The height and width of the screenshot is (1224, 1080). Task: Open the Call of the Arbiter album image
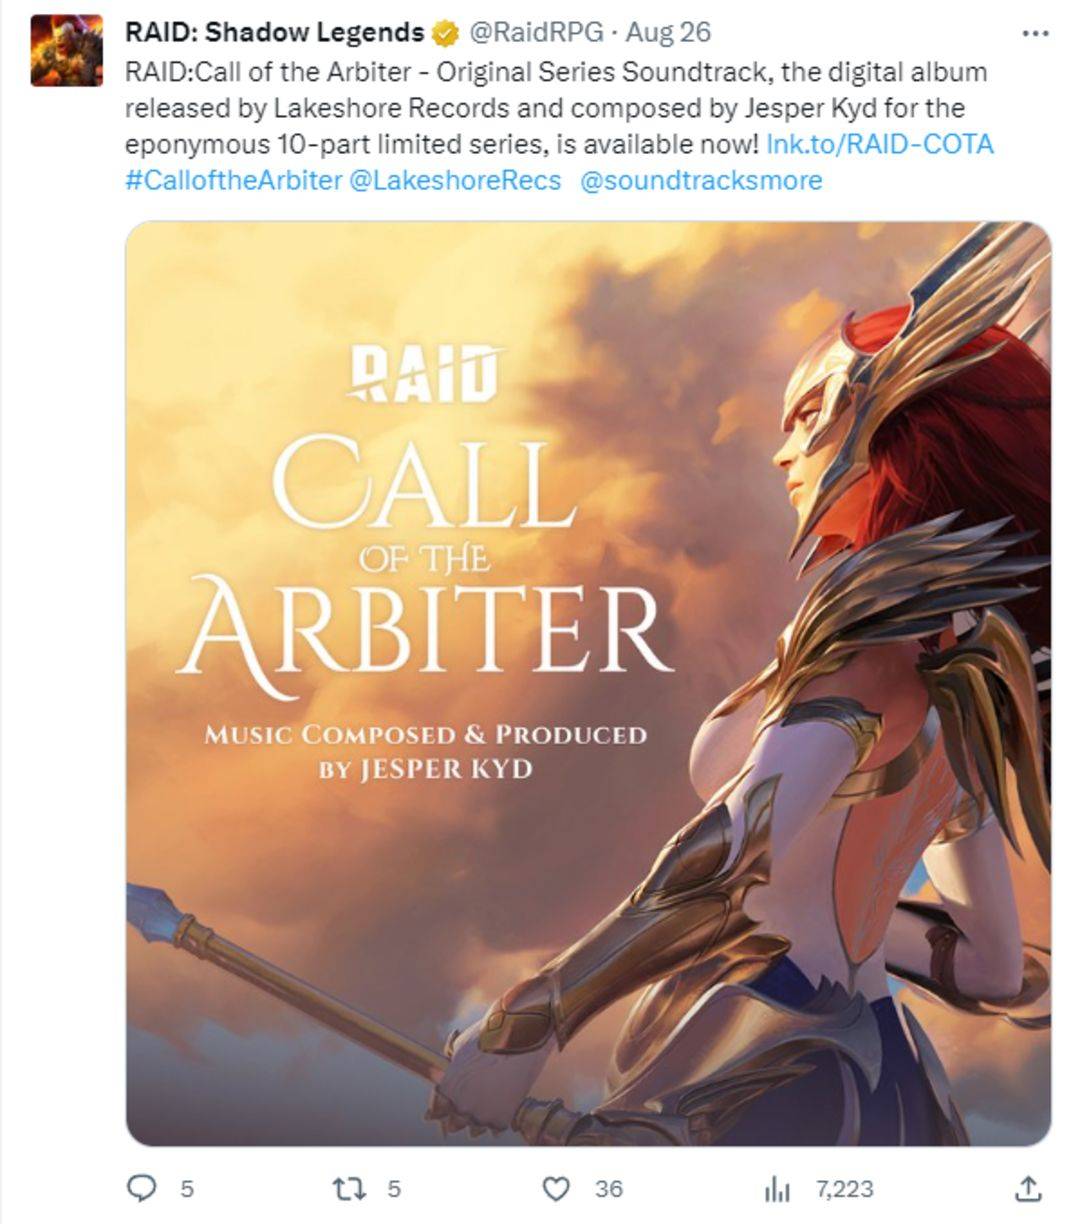[588, 684]
